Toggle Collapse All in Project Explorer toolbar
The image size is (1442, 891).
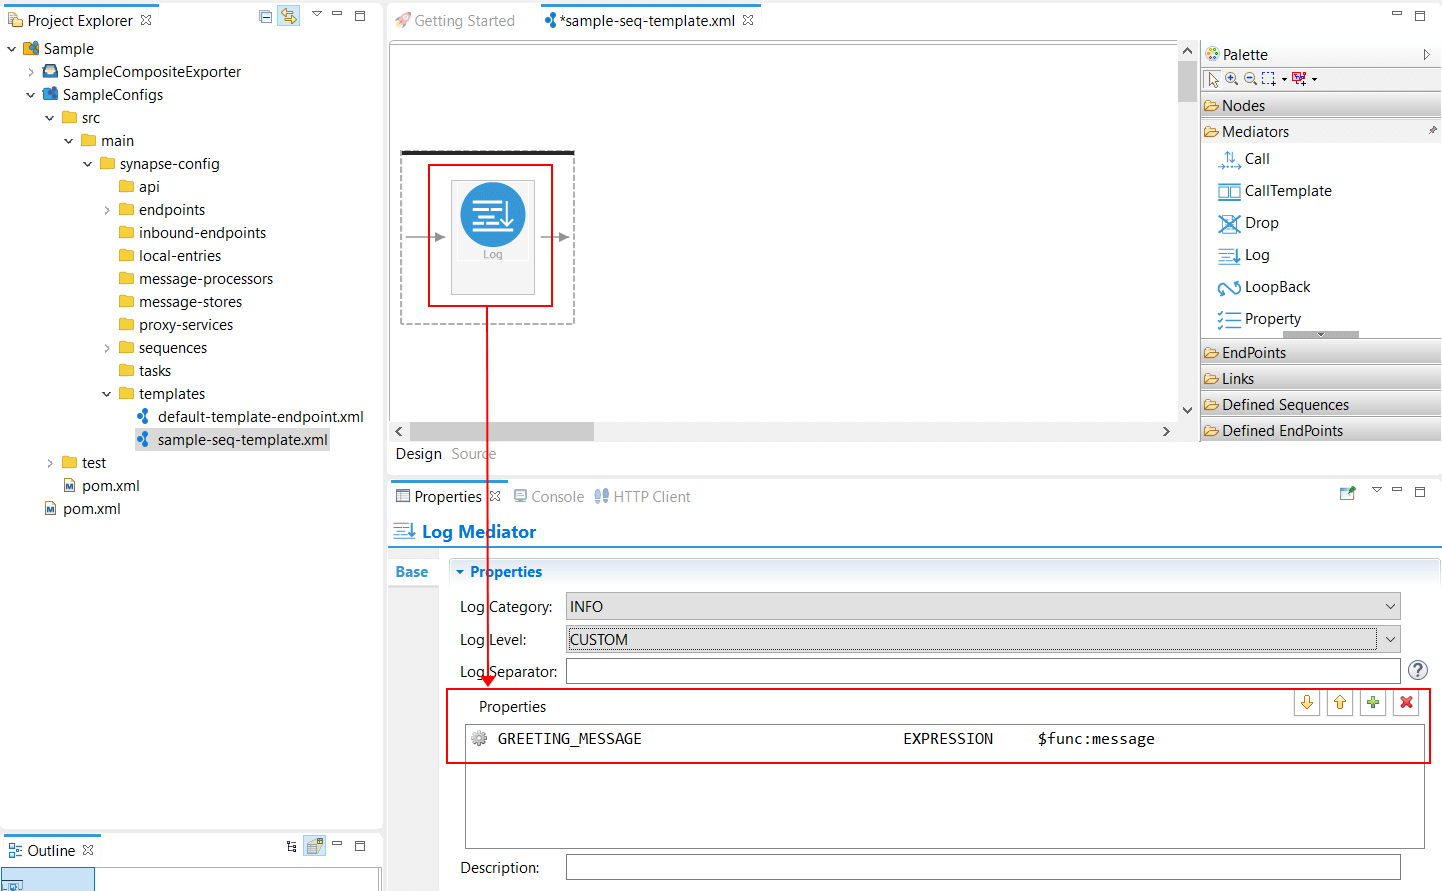click(x=263, y=16)
